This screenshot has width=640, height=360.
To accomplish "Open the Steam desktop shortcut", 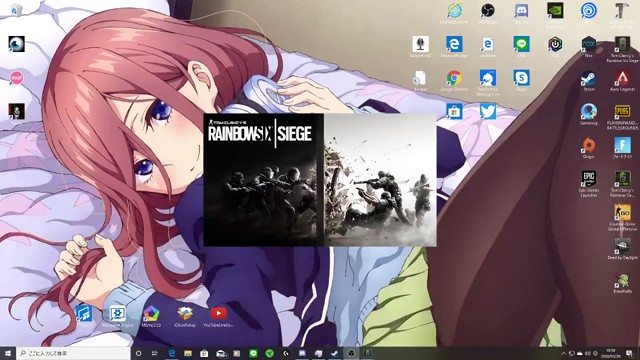I will click(x=589, y=78).
